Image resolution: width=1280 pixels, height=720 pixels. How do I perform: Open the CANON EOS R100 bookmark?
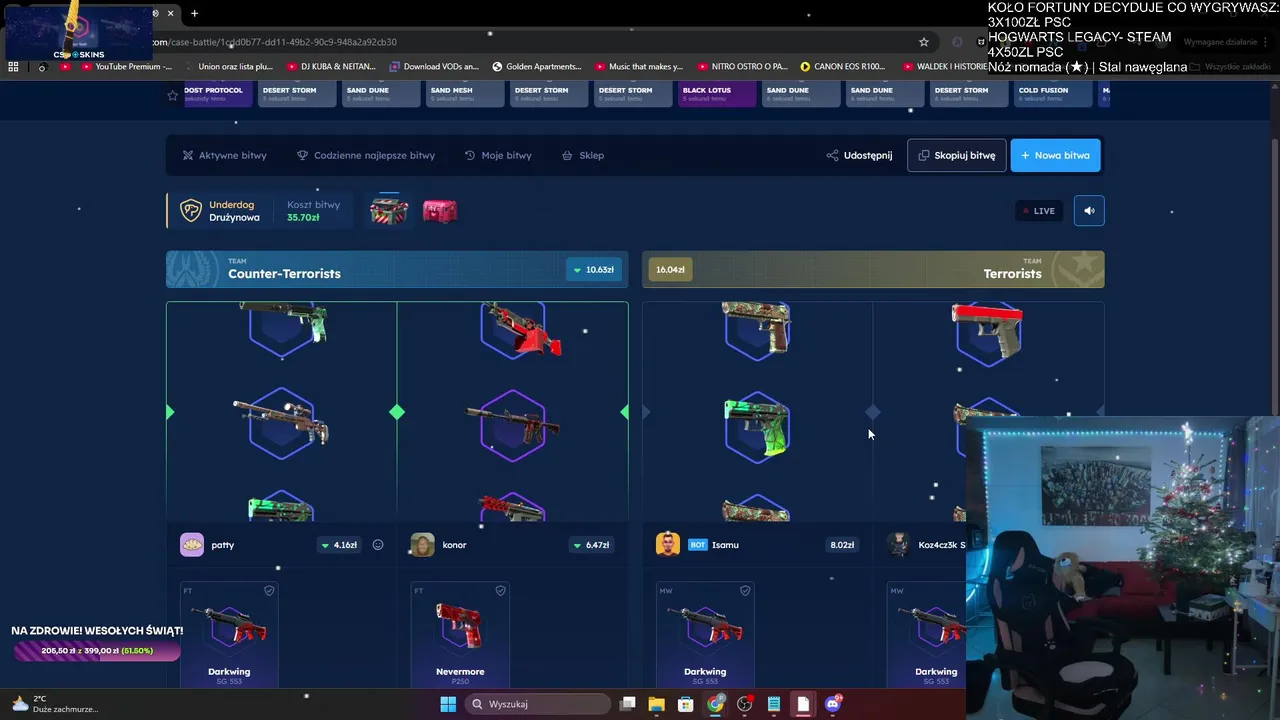coord(843,67)
